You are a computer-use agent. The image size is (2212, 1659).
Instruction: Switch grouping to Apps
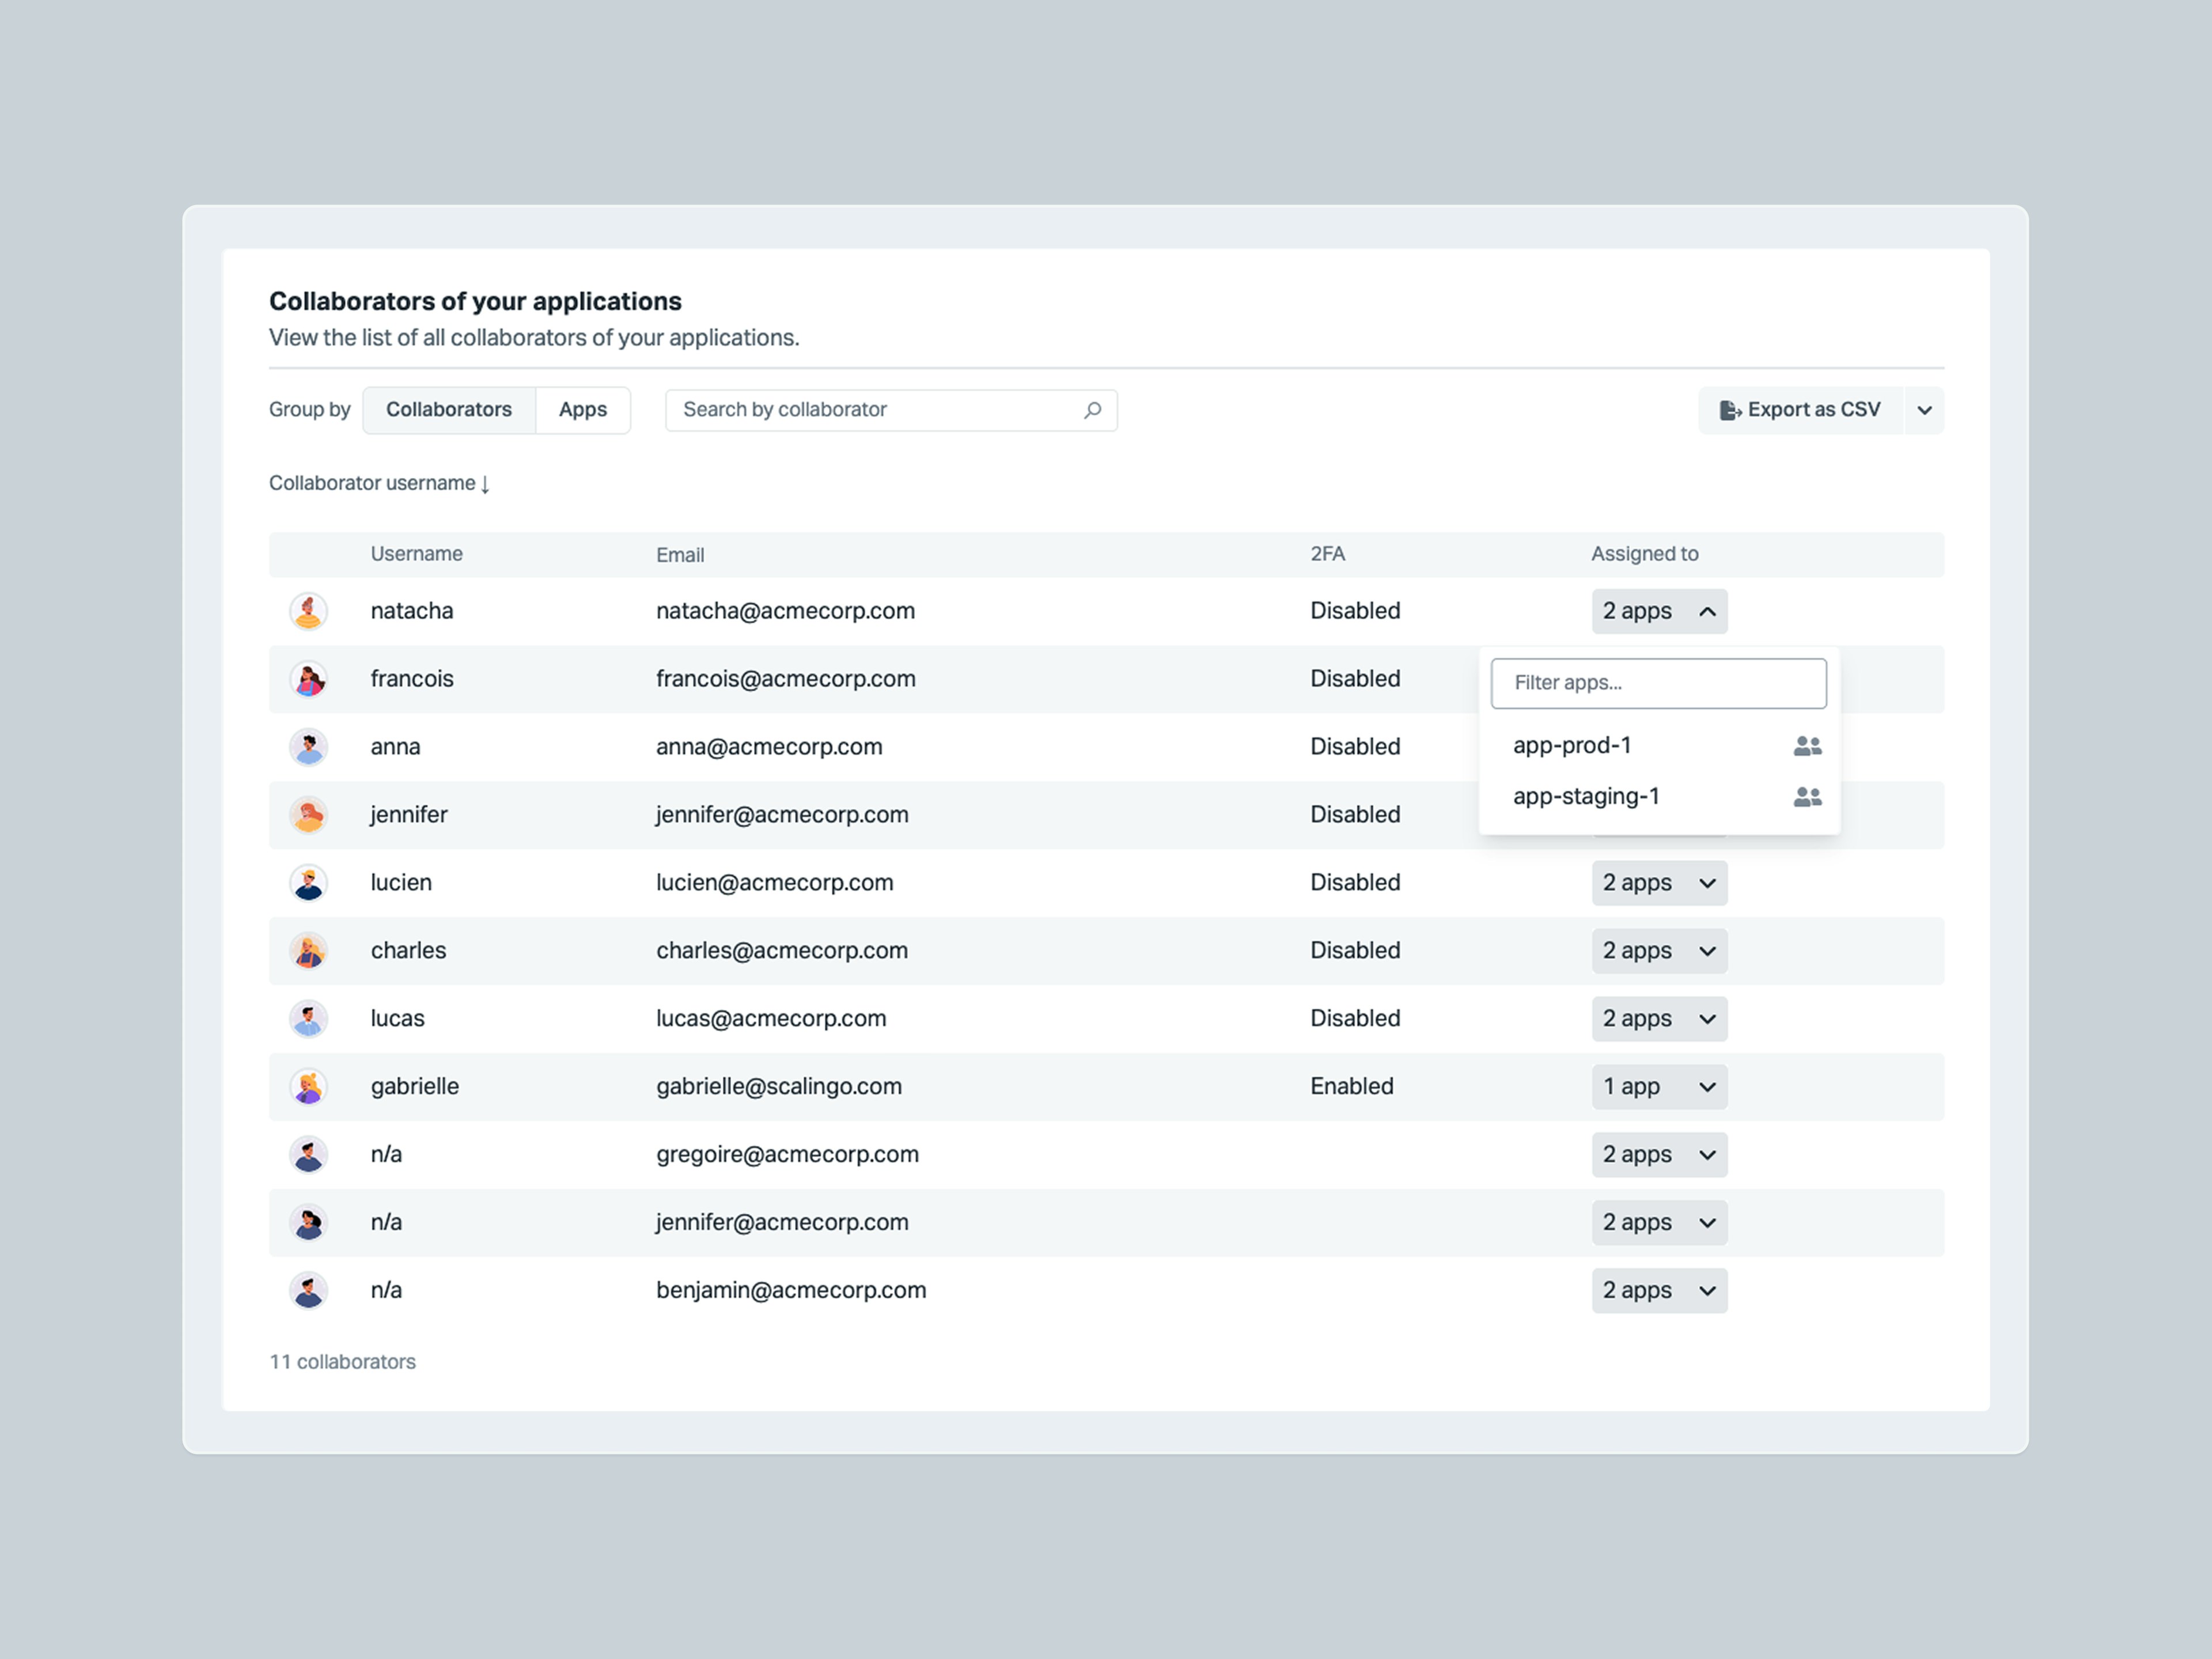582,410
